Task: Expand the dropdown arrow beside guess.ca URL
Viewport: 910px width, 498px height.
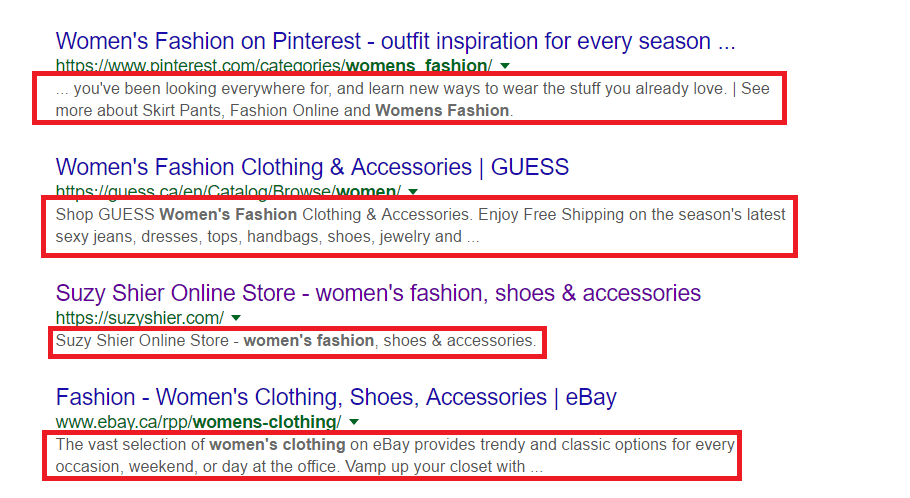Action: click(x=413, y=191)
